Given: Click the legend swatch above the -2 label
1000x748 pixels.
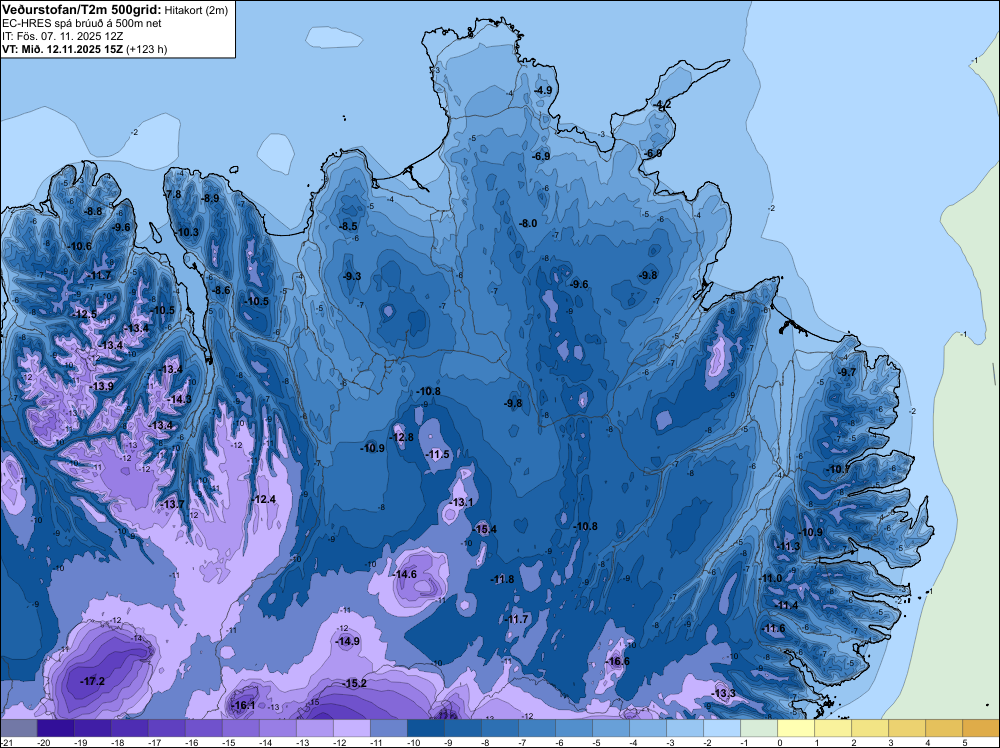Looking at the screenshot, I should click(x=721, y=728).
